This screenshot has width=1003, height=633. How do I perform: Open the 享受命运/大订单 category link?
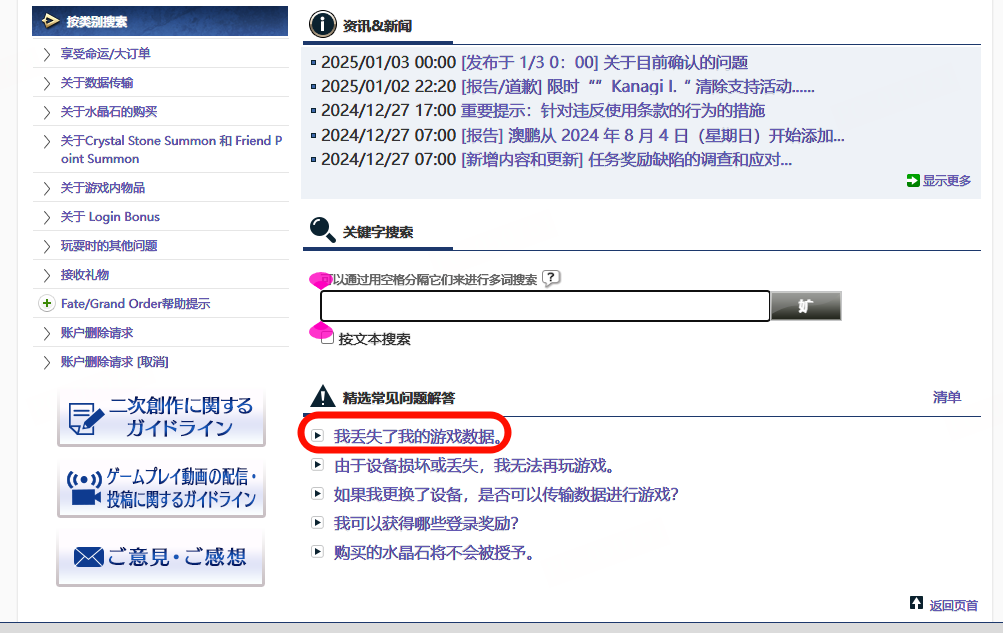tap(106, 54)
